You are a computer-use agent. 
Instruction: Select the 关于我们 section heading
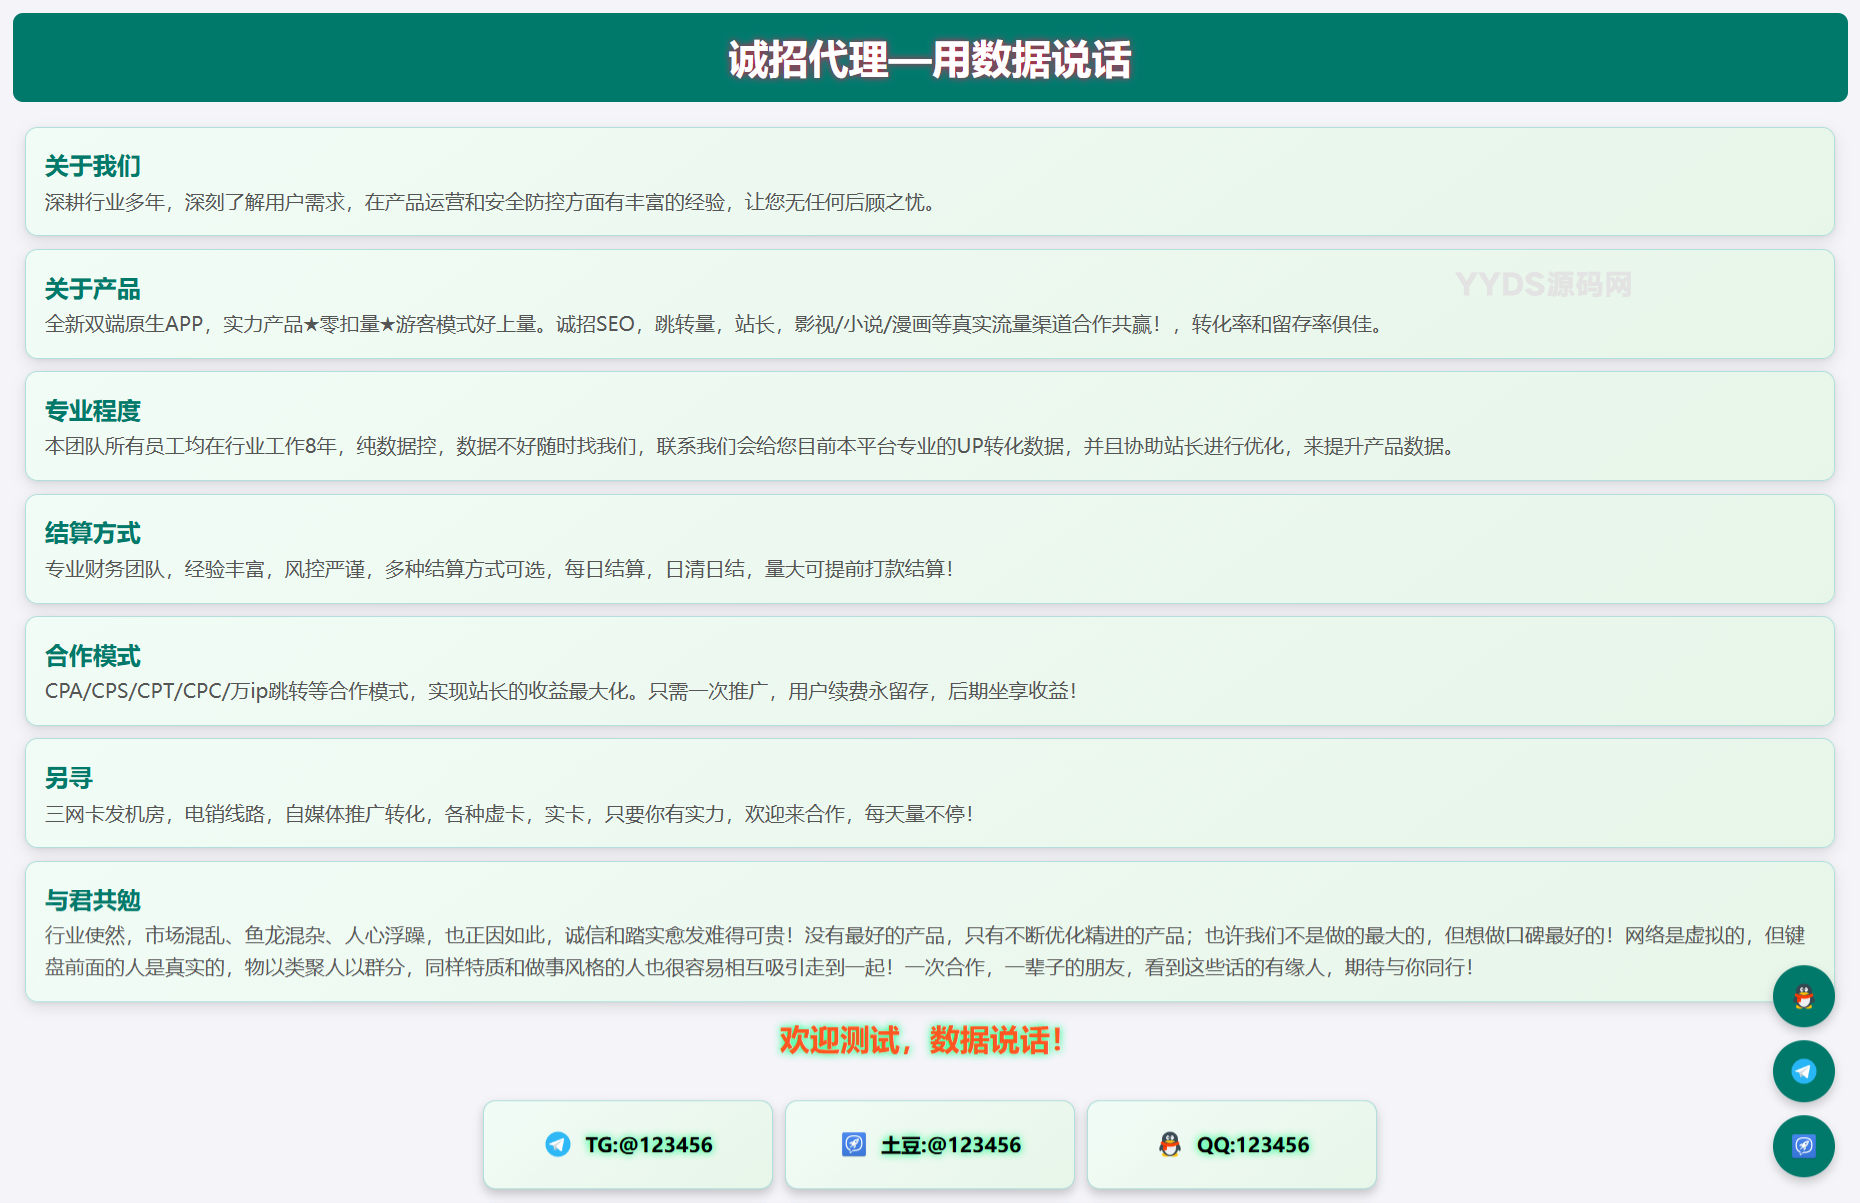click(x=93, y=166)
